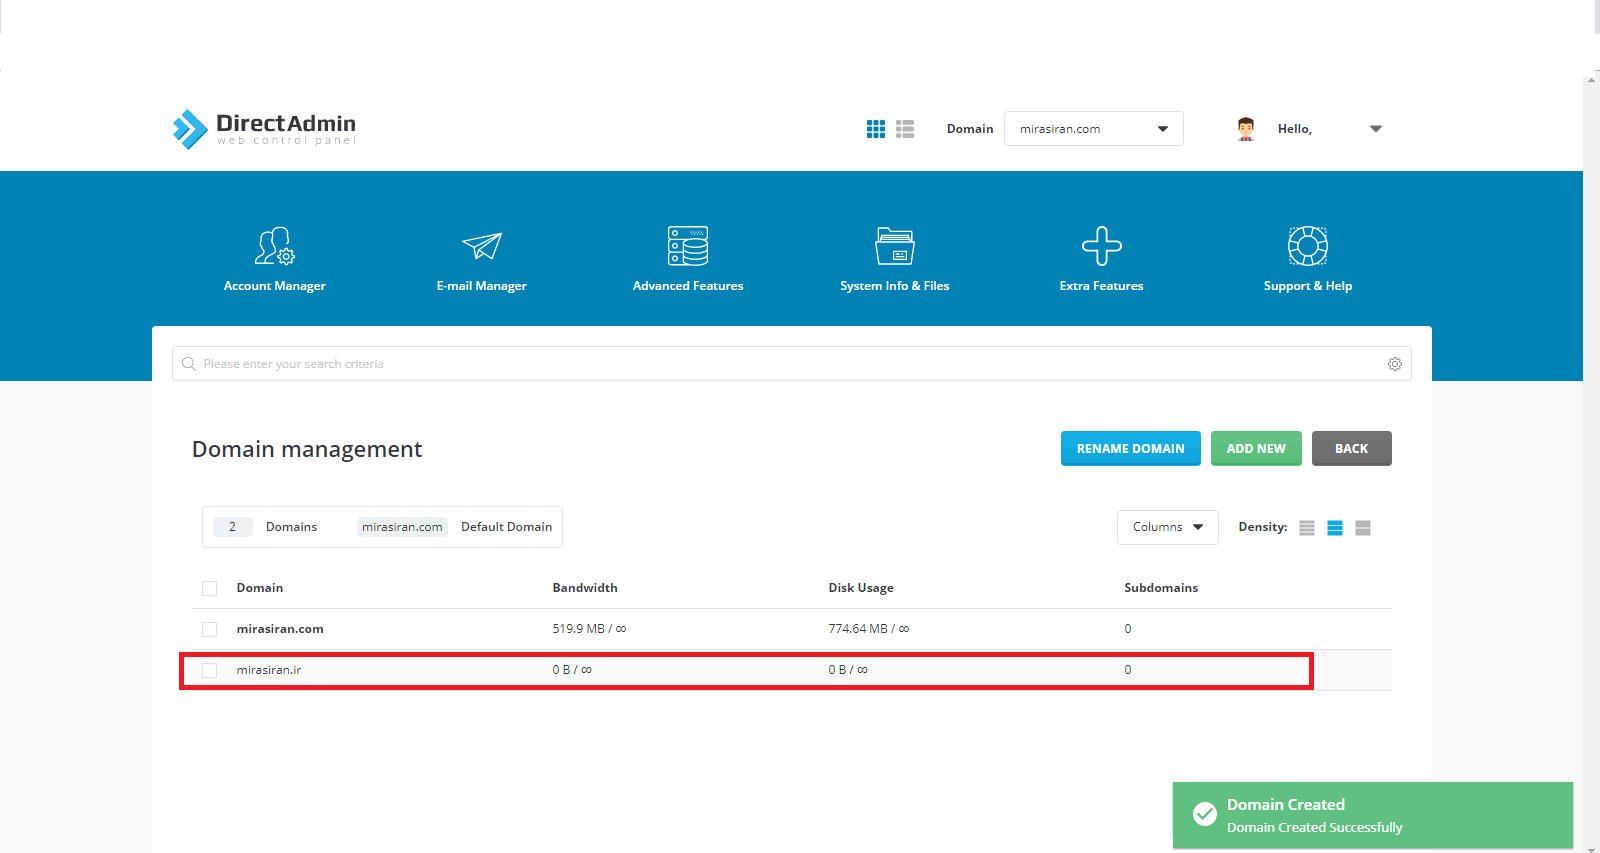The width and height of the screenshot is (1600, 853).
Task: Click the RENAME DOMAIN button
Action: click(x=1130, y=449)
